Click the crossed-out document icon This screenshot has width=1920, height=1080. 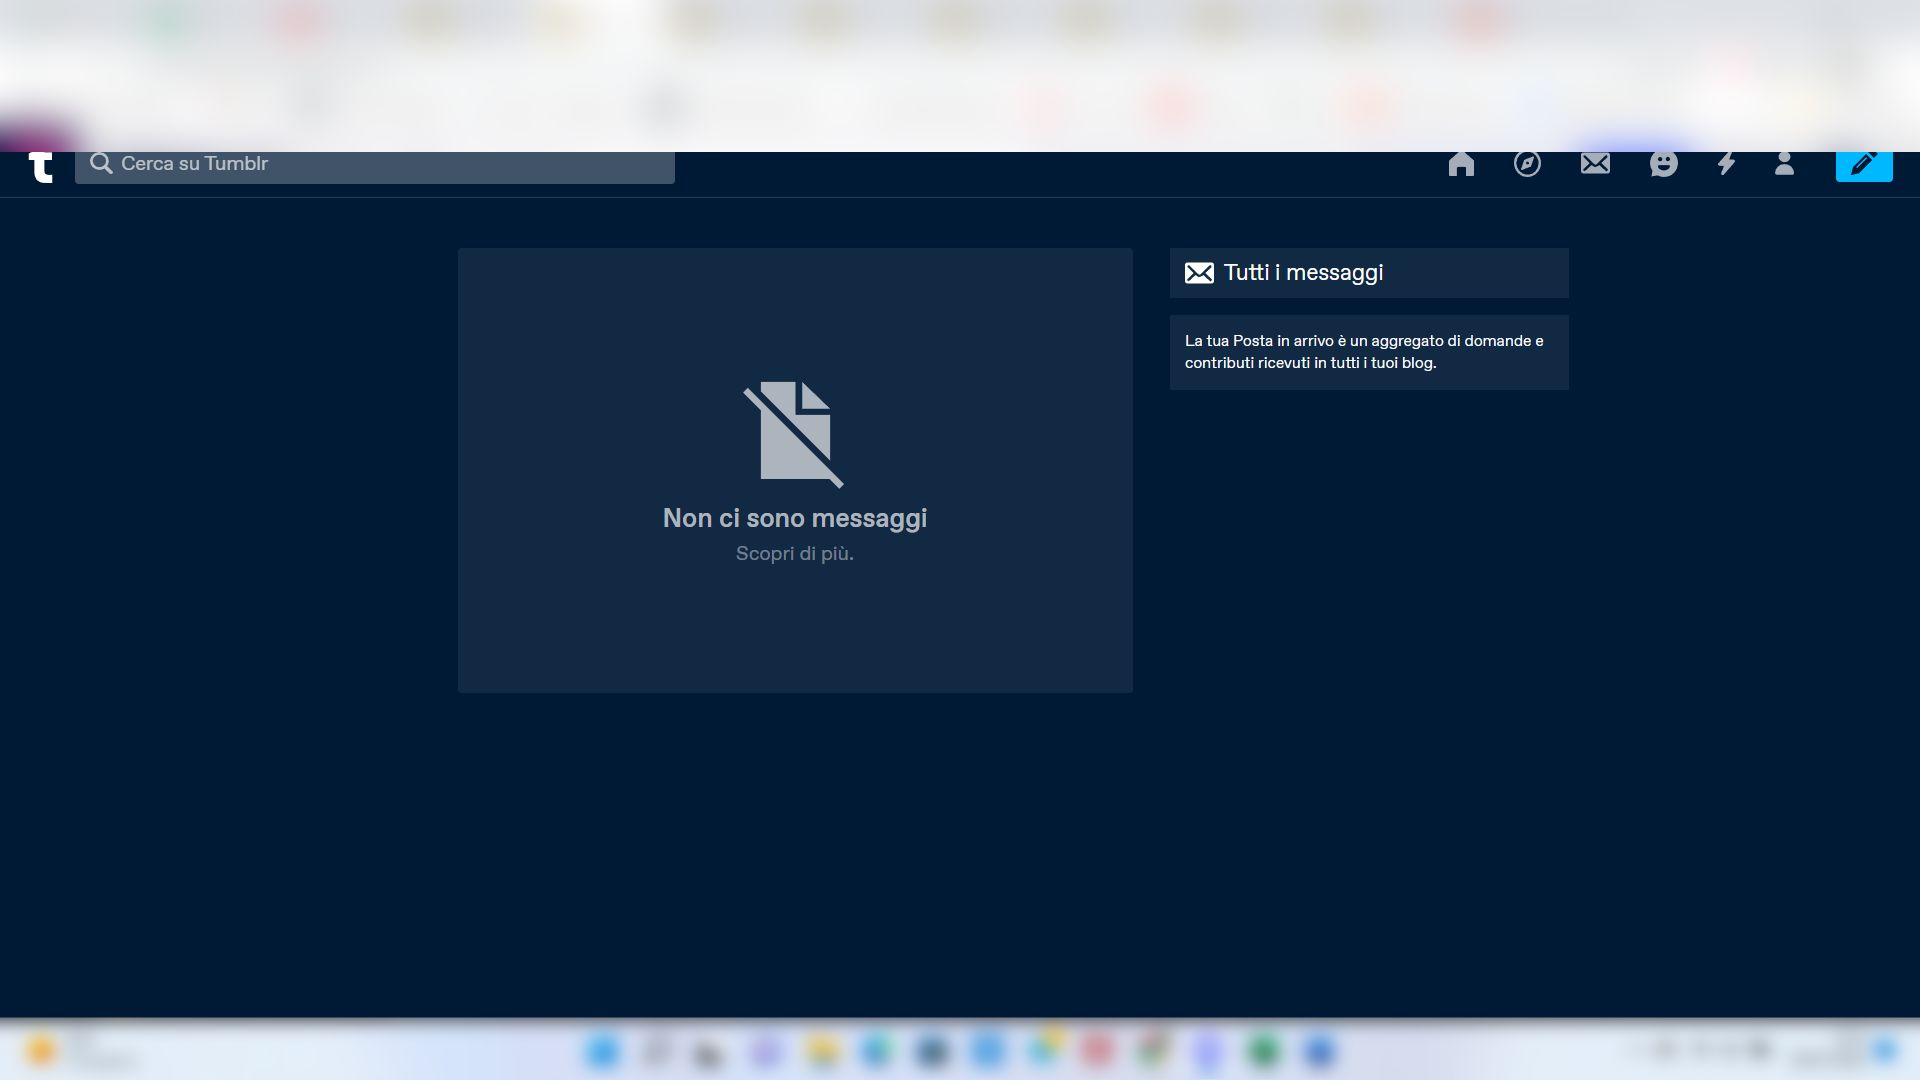794,434
